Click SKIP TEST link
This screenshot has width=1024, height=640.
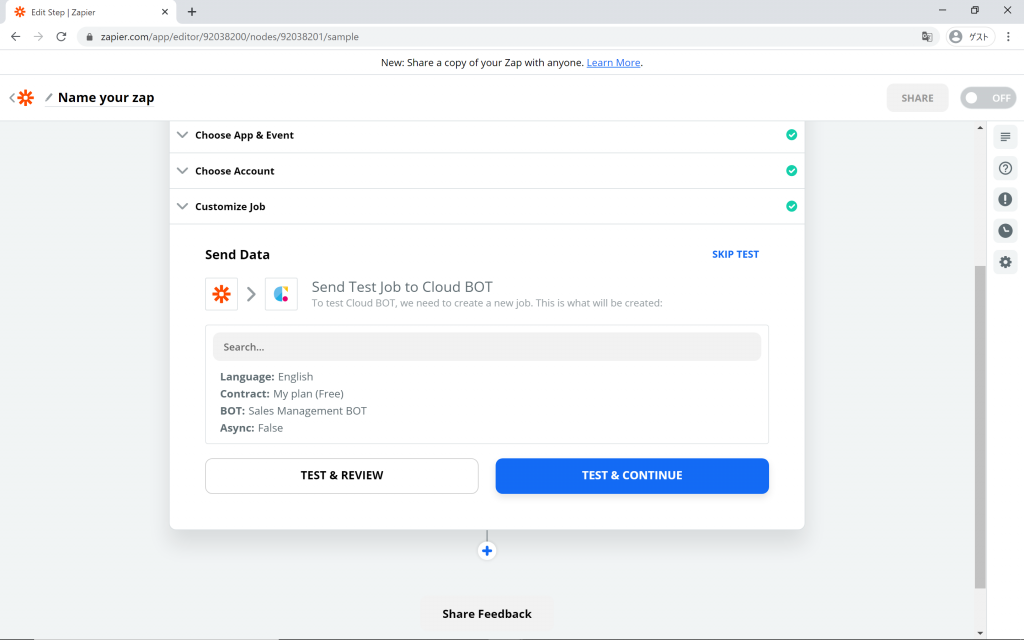click(735, 254)
